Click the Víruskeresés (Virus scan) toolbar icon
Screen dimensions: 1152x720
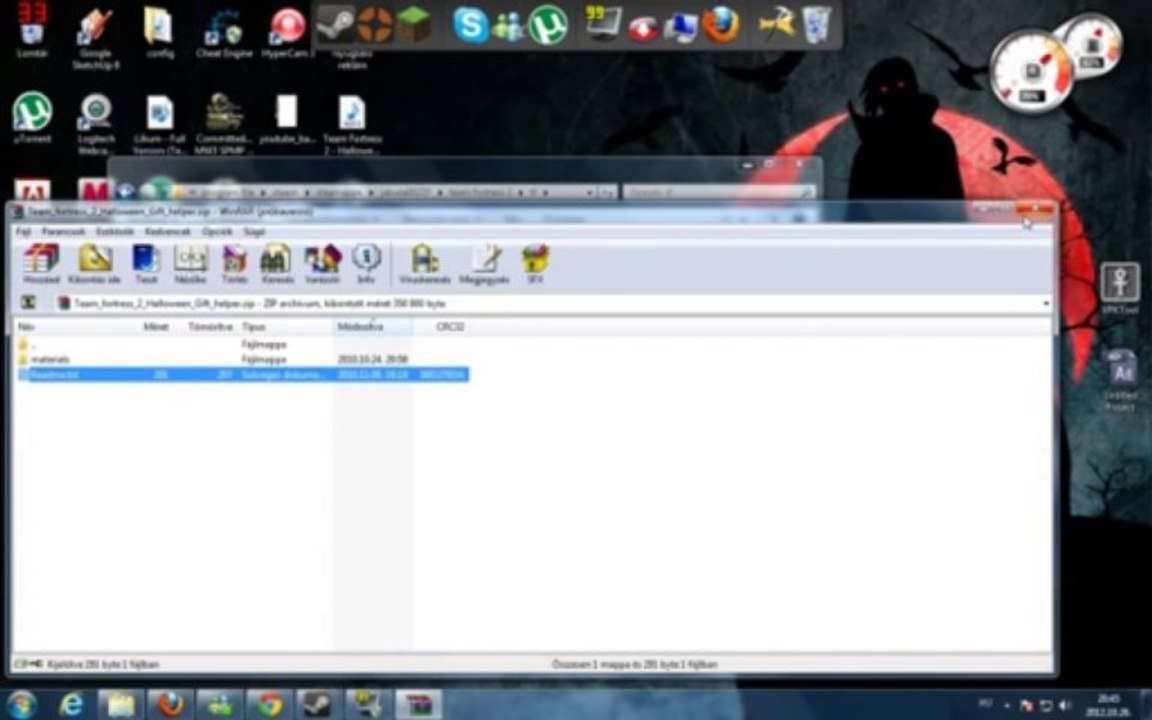(x=425, y=264)
